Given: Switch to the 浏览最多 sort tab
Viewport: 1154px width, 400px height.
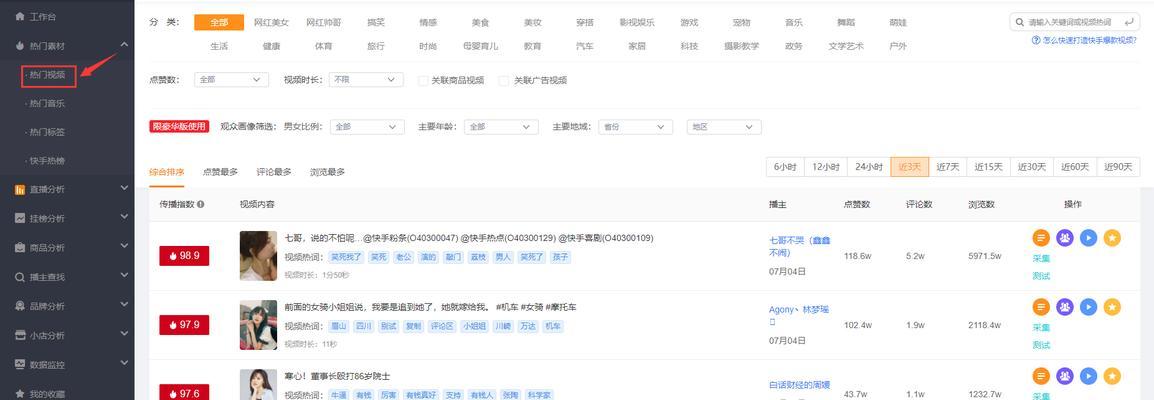Looking at the screenshot, I should point(328,172).
